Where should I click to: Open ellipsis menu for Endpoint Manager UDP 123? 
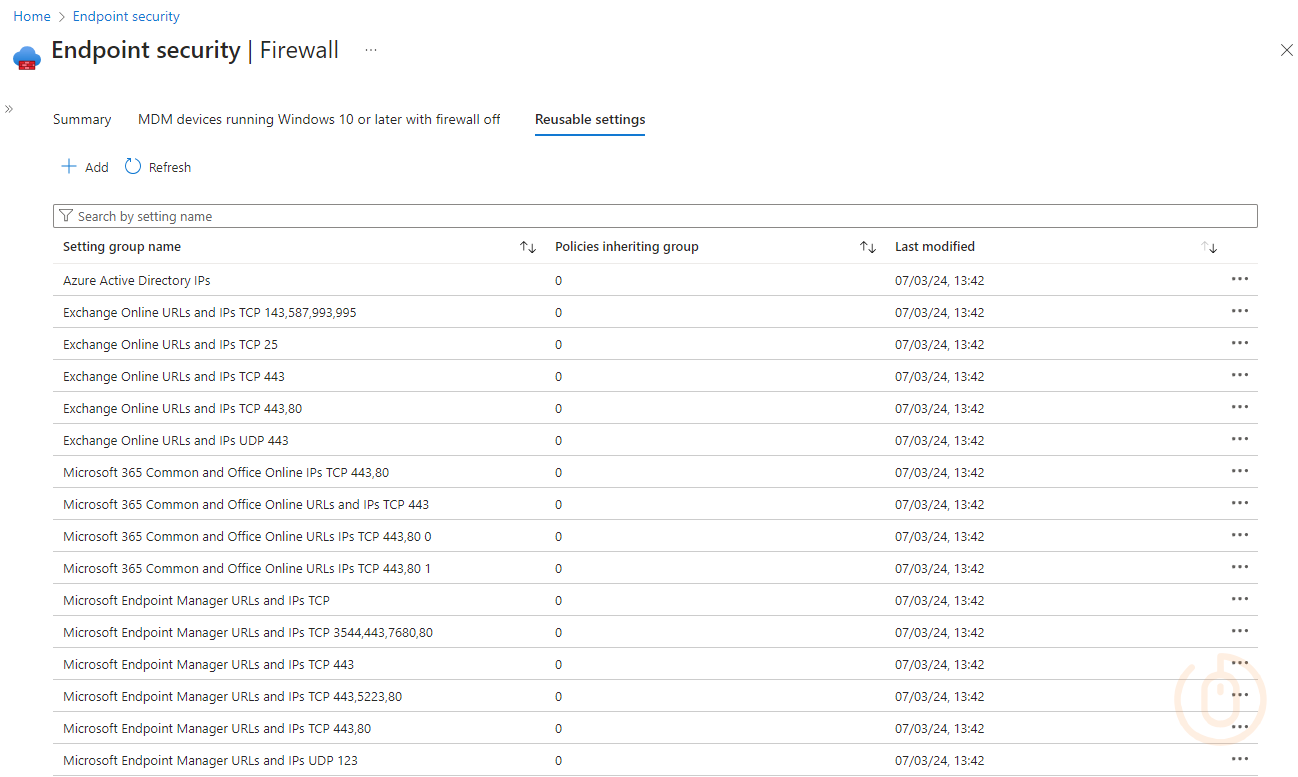(1240, 759)
